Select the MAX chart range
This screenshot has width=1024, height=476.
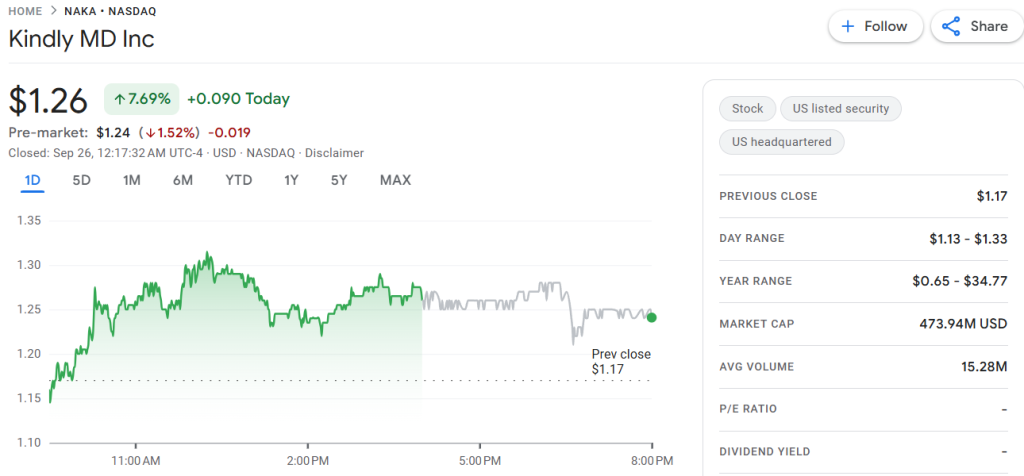[x=395, y=181]
